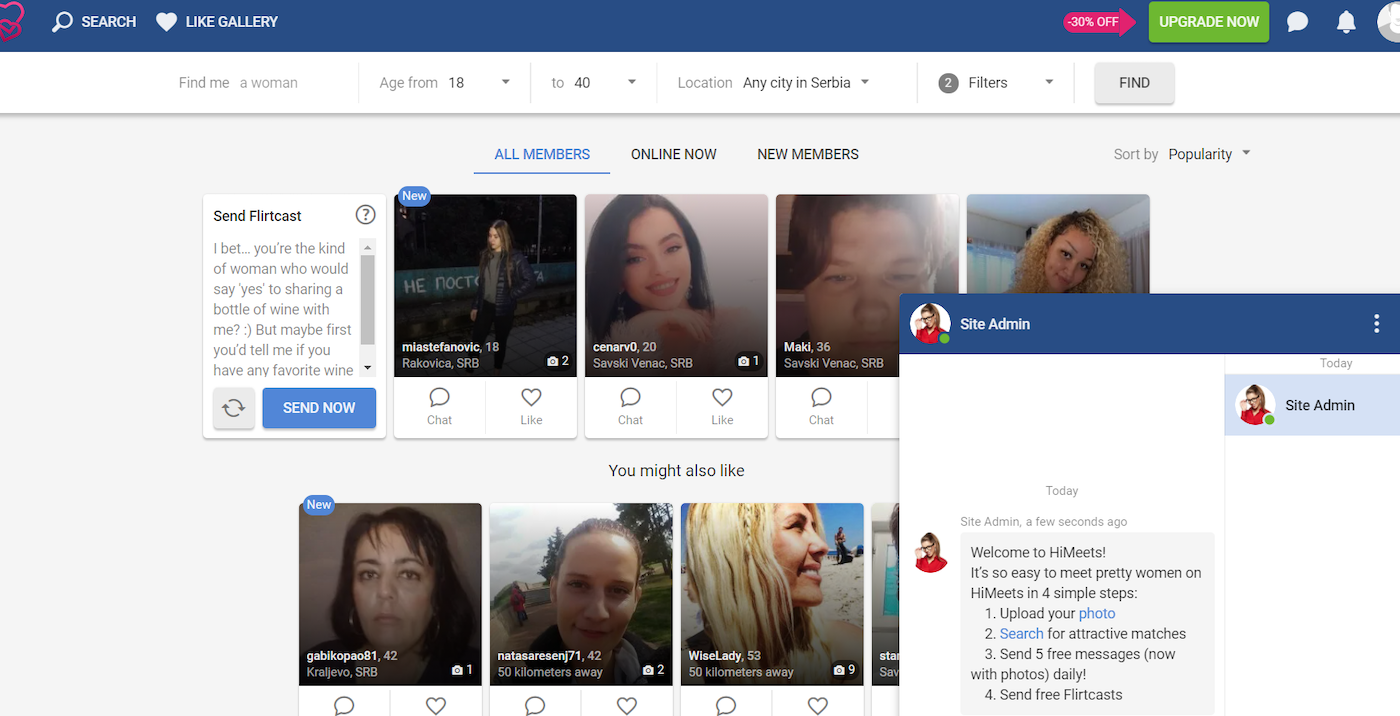
Task: Follow the 'Search' link in welcome message
Action: tap(1021, 633)
